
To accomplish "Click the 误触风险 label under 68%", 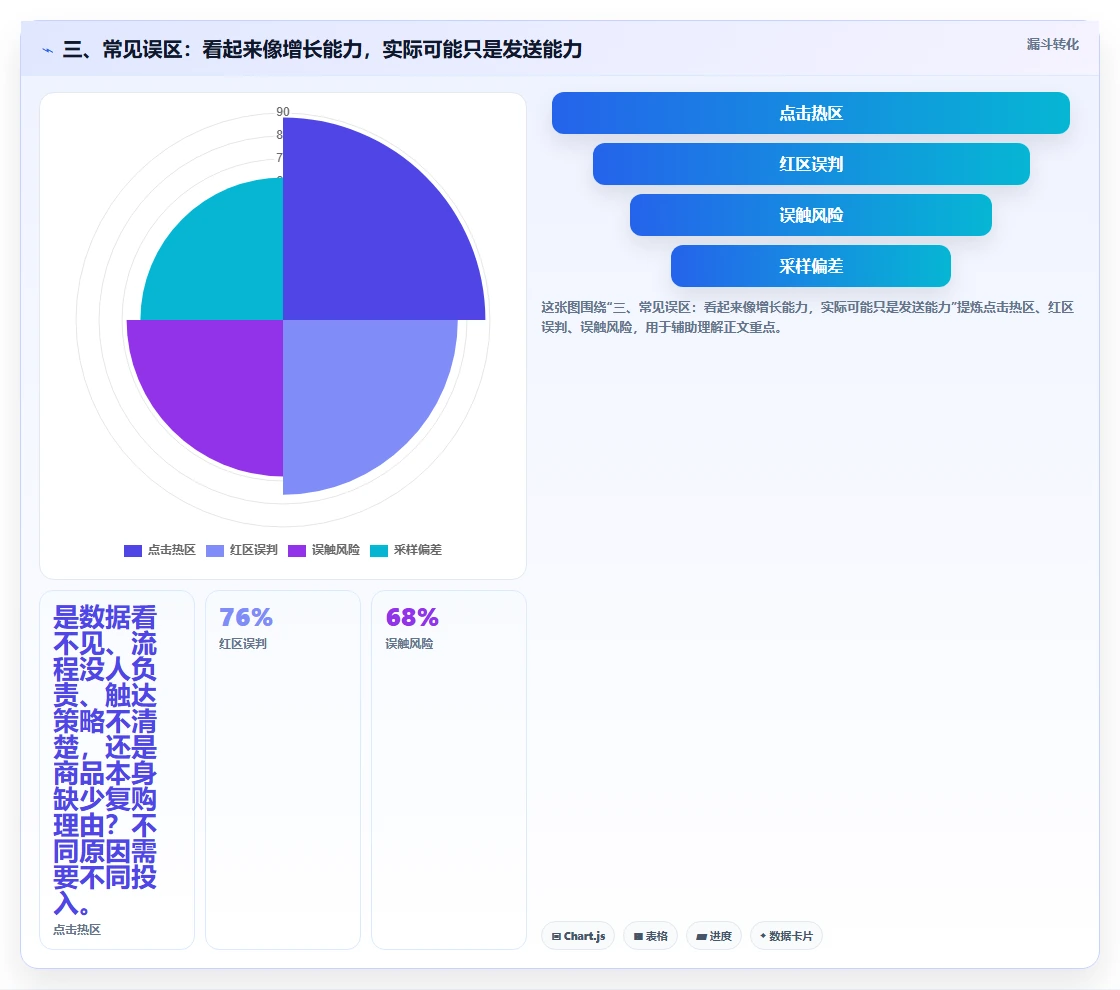I will tap(409, 644).
